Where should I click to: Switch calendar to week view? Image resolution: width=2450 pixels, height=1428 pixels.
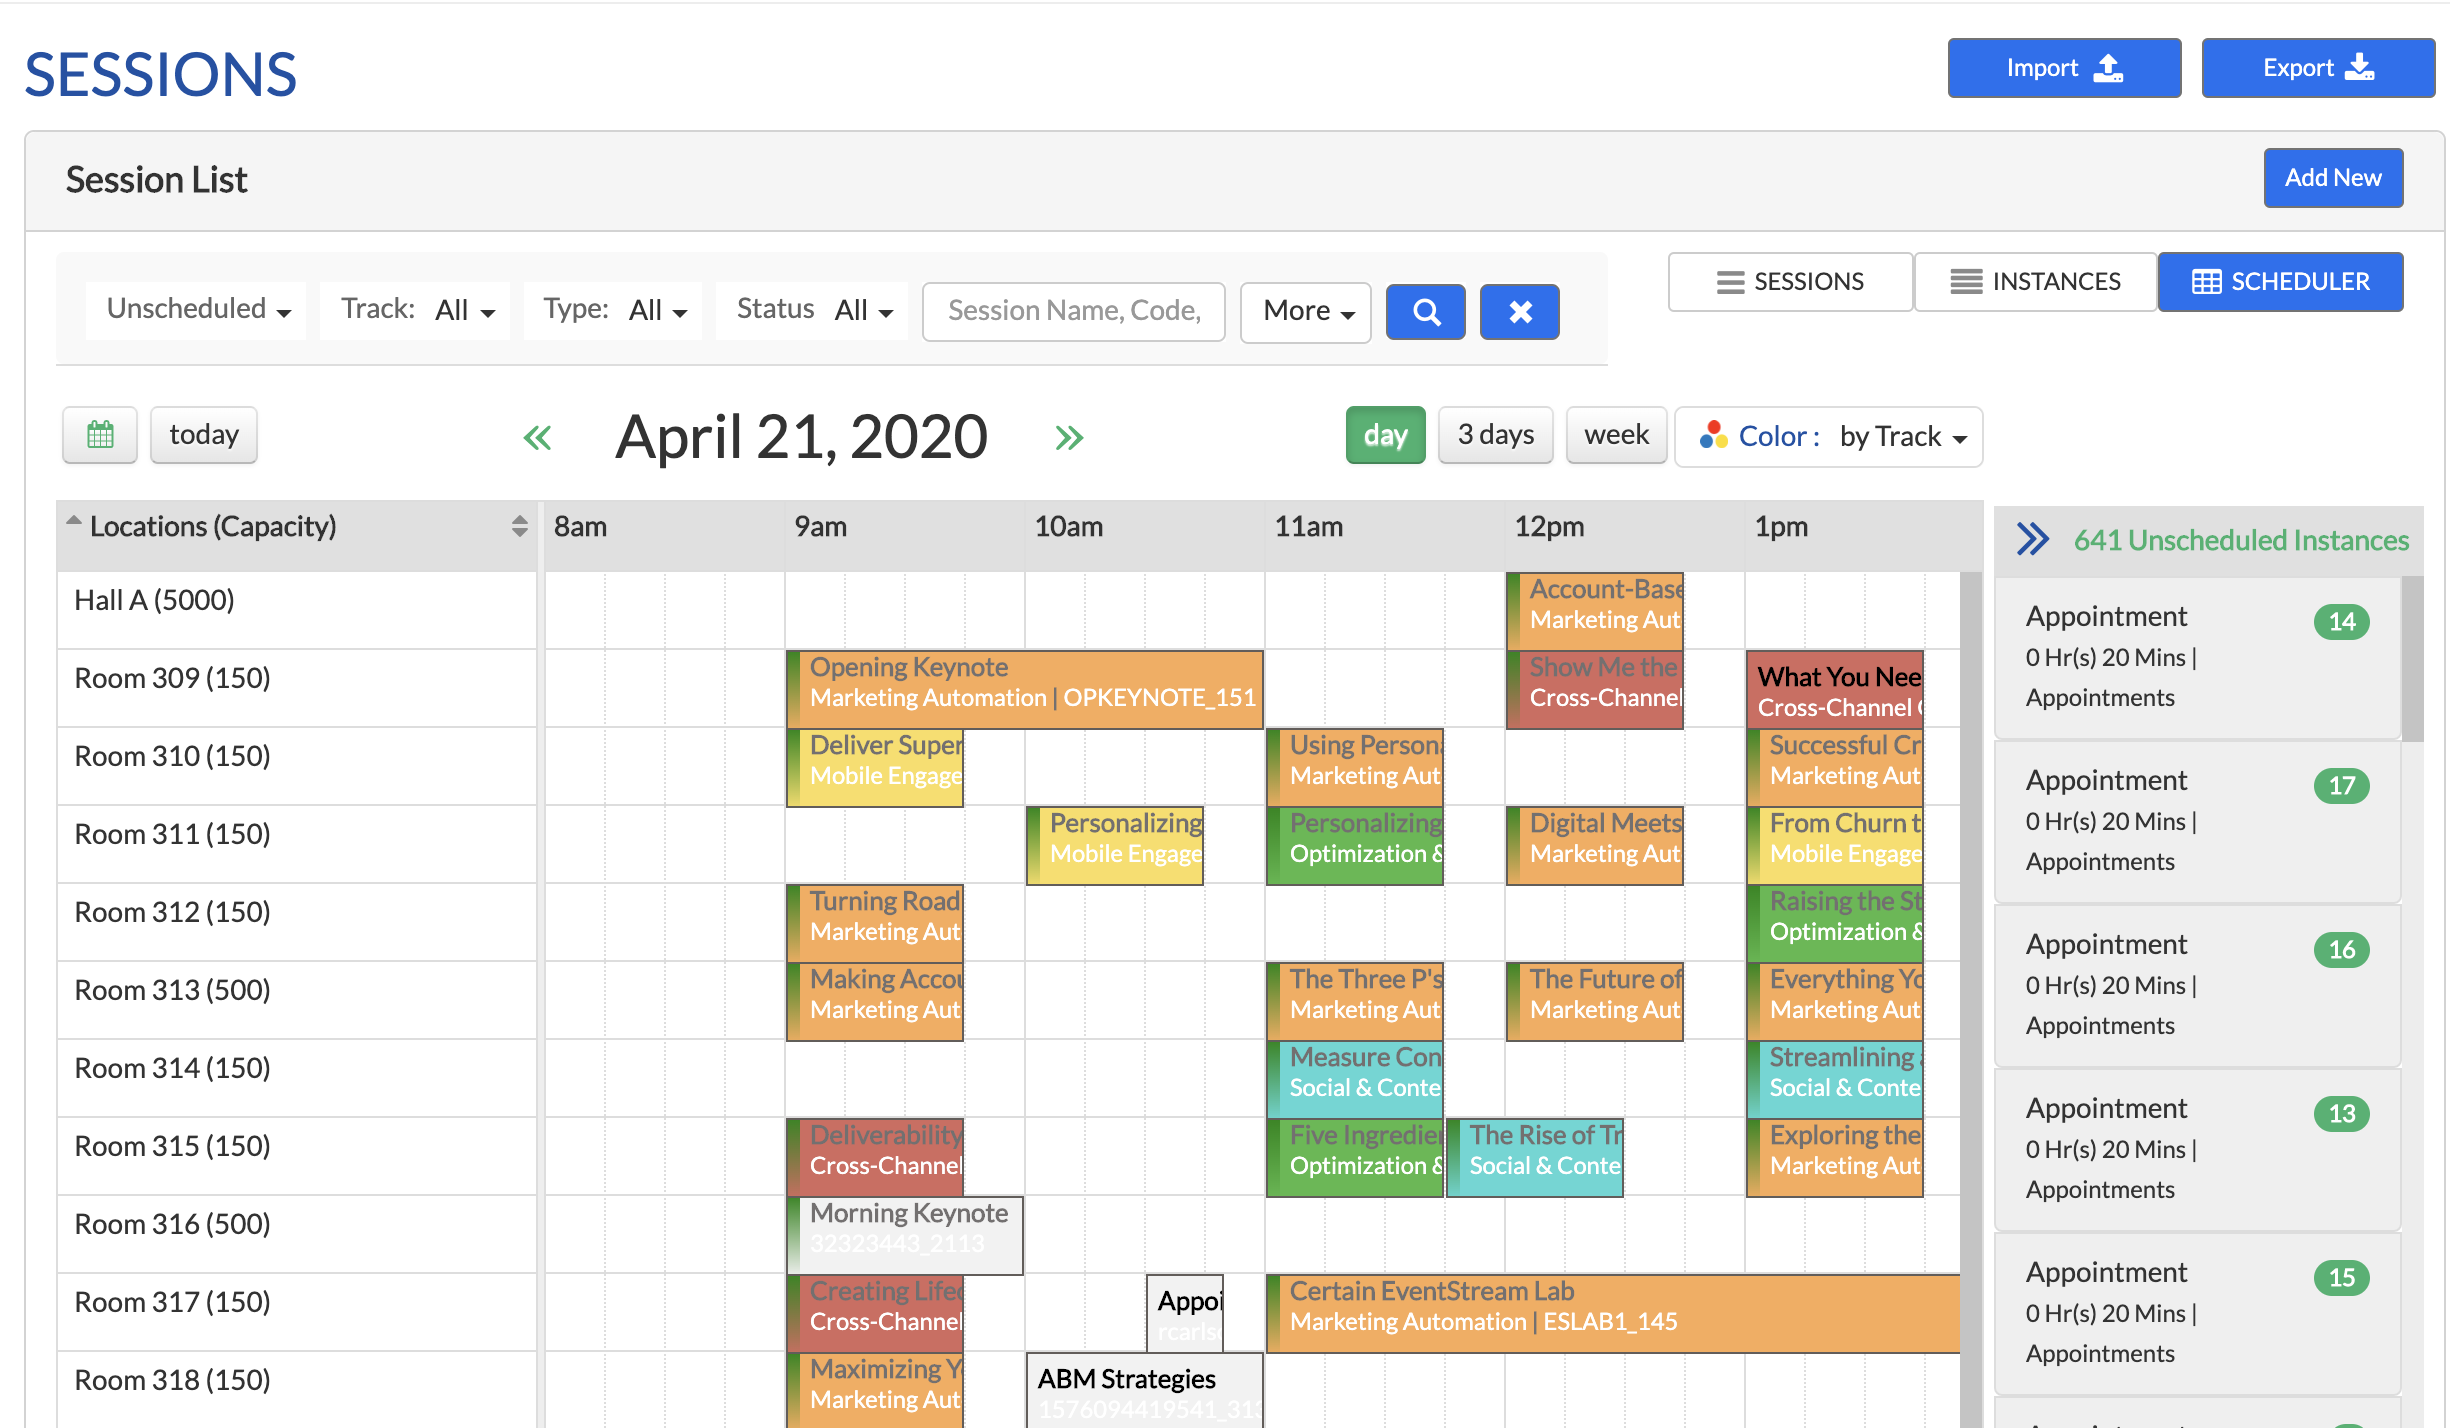click(x=1616, y=435)
